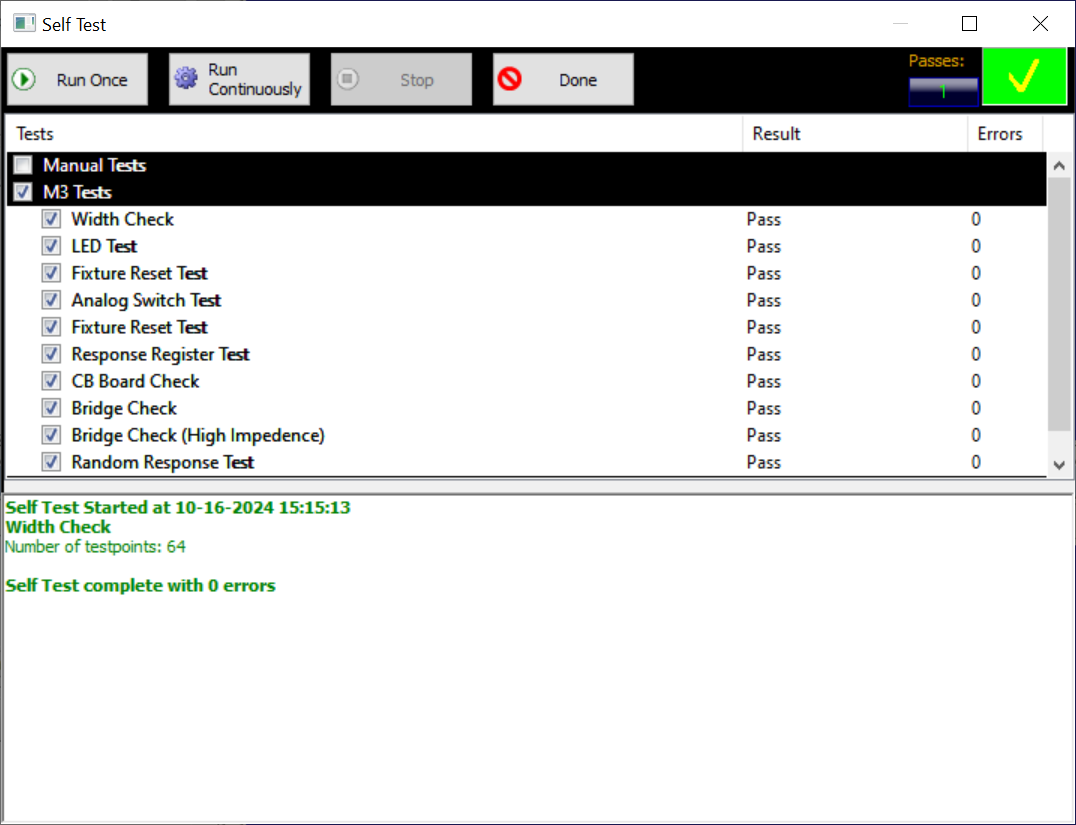Click the Done button label
Viewport: 1076px width, 825px height.
578,80
